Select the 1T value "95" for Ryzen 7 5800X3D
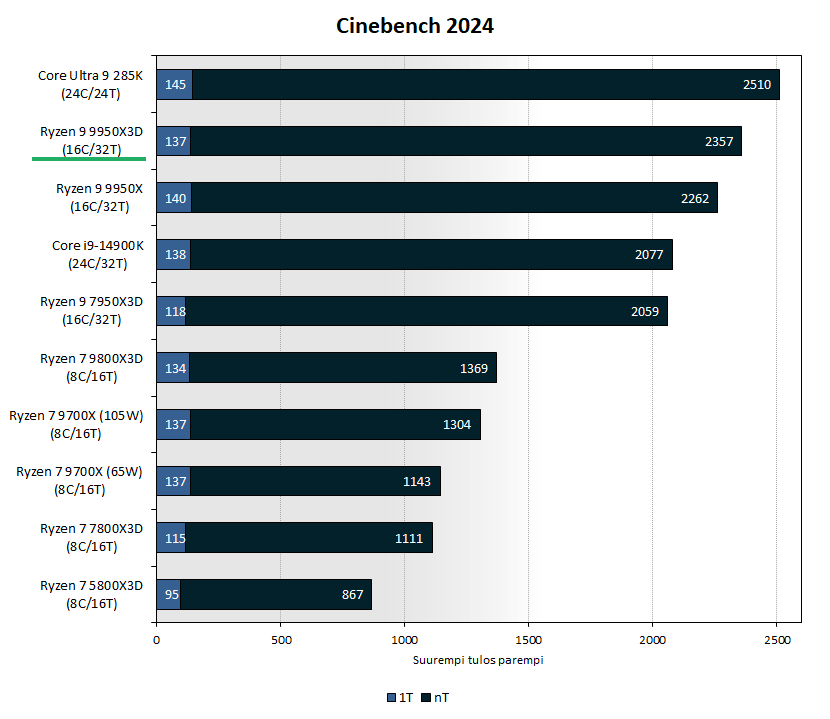 172,595
